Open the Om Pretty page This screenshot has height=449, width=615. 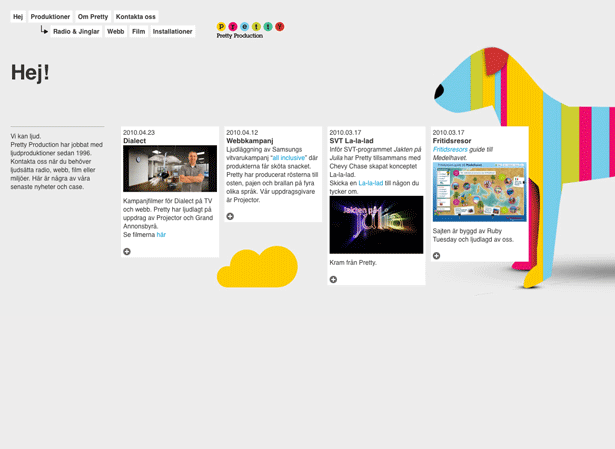[93, 17]
